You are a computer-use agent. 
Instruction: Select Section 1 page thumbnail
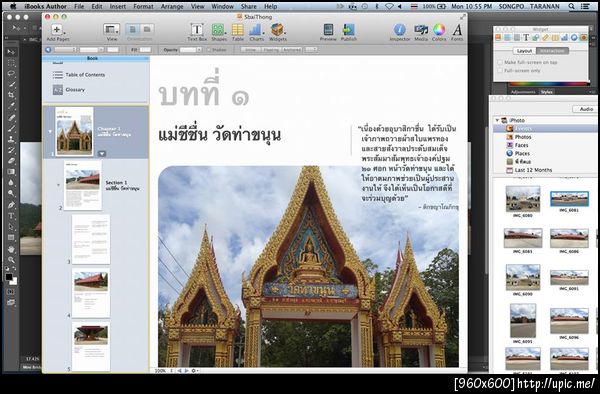83,185
